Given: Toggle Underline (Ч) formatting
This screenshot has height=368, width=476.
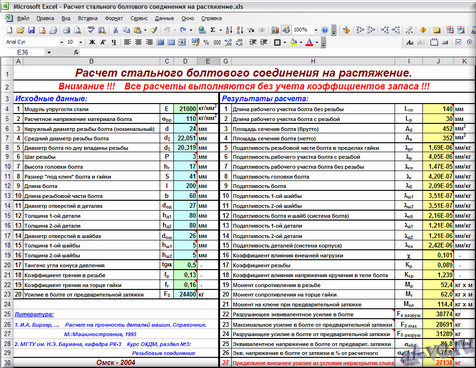Looking at the screenshot, I should tap(114, 42).
